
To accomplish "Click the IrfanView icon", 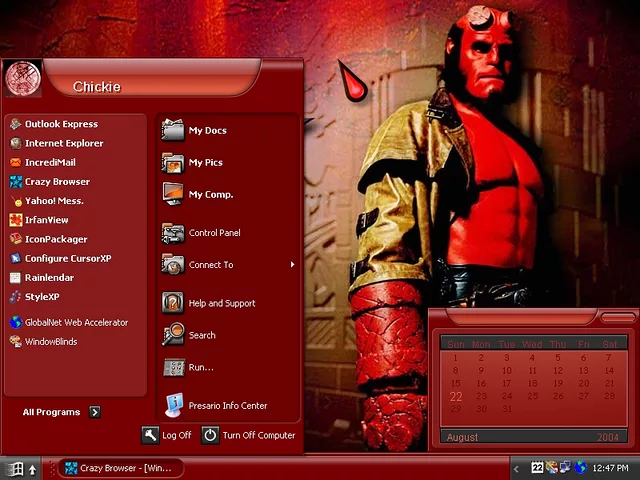I will pos(16,220).
